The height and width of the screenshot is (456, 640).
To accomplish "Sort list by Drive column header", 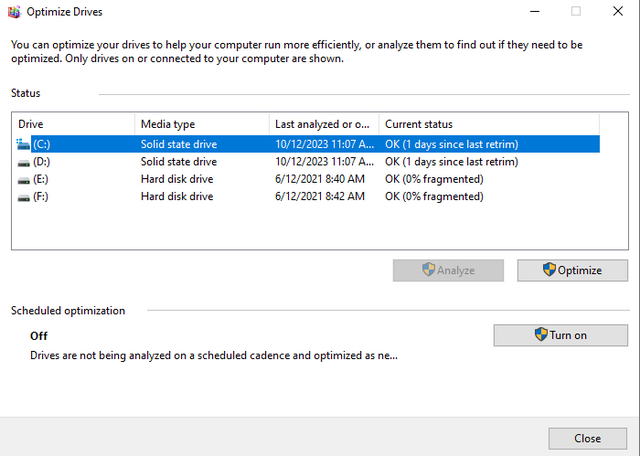I will tap(73, 124).
